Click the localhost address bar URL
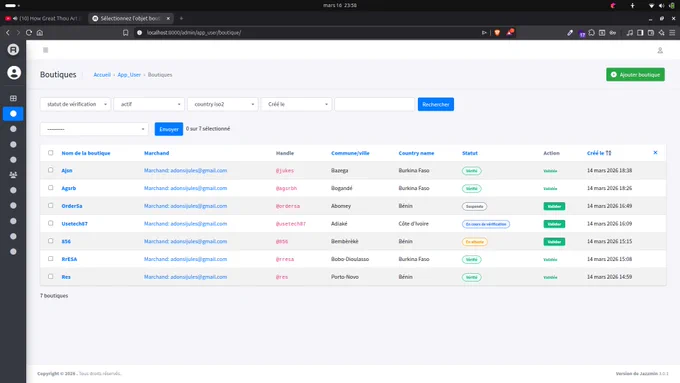The image size is (680, 383). (194, 33)
